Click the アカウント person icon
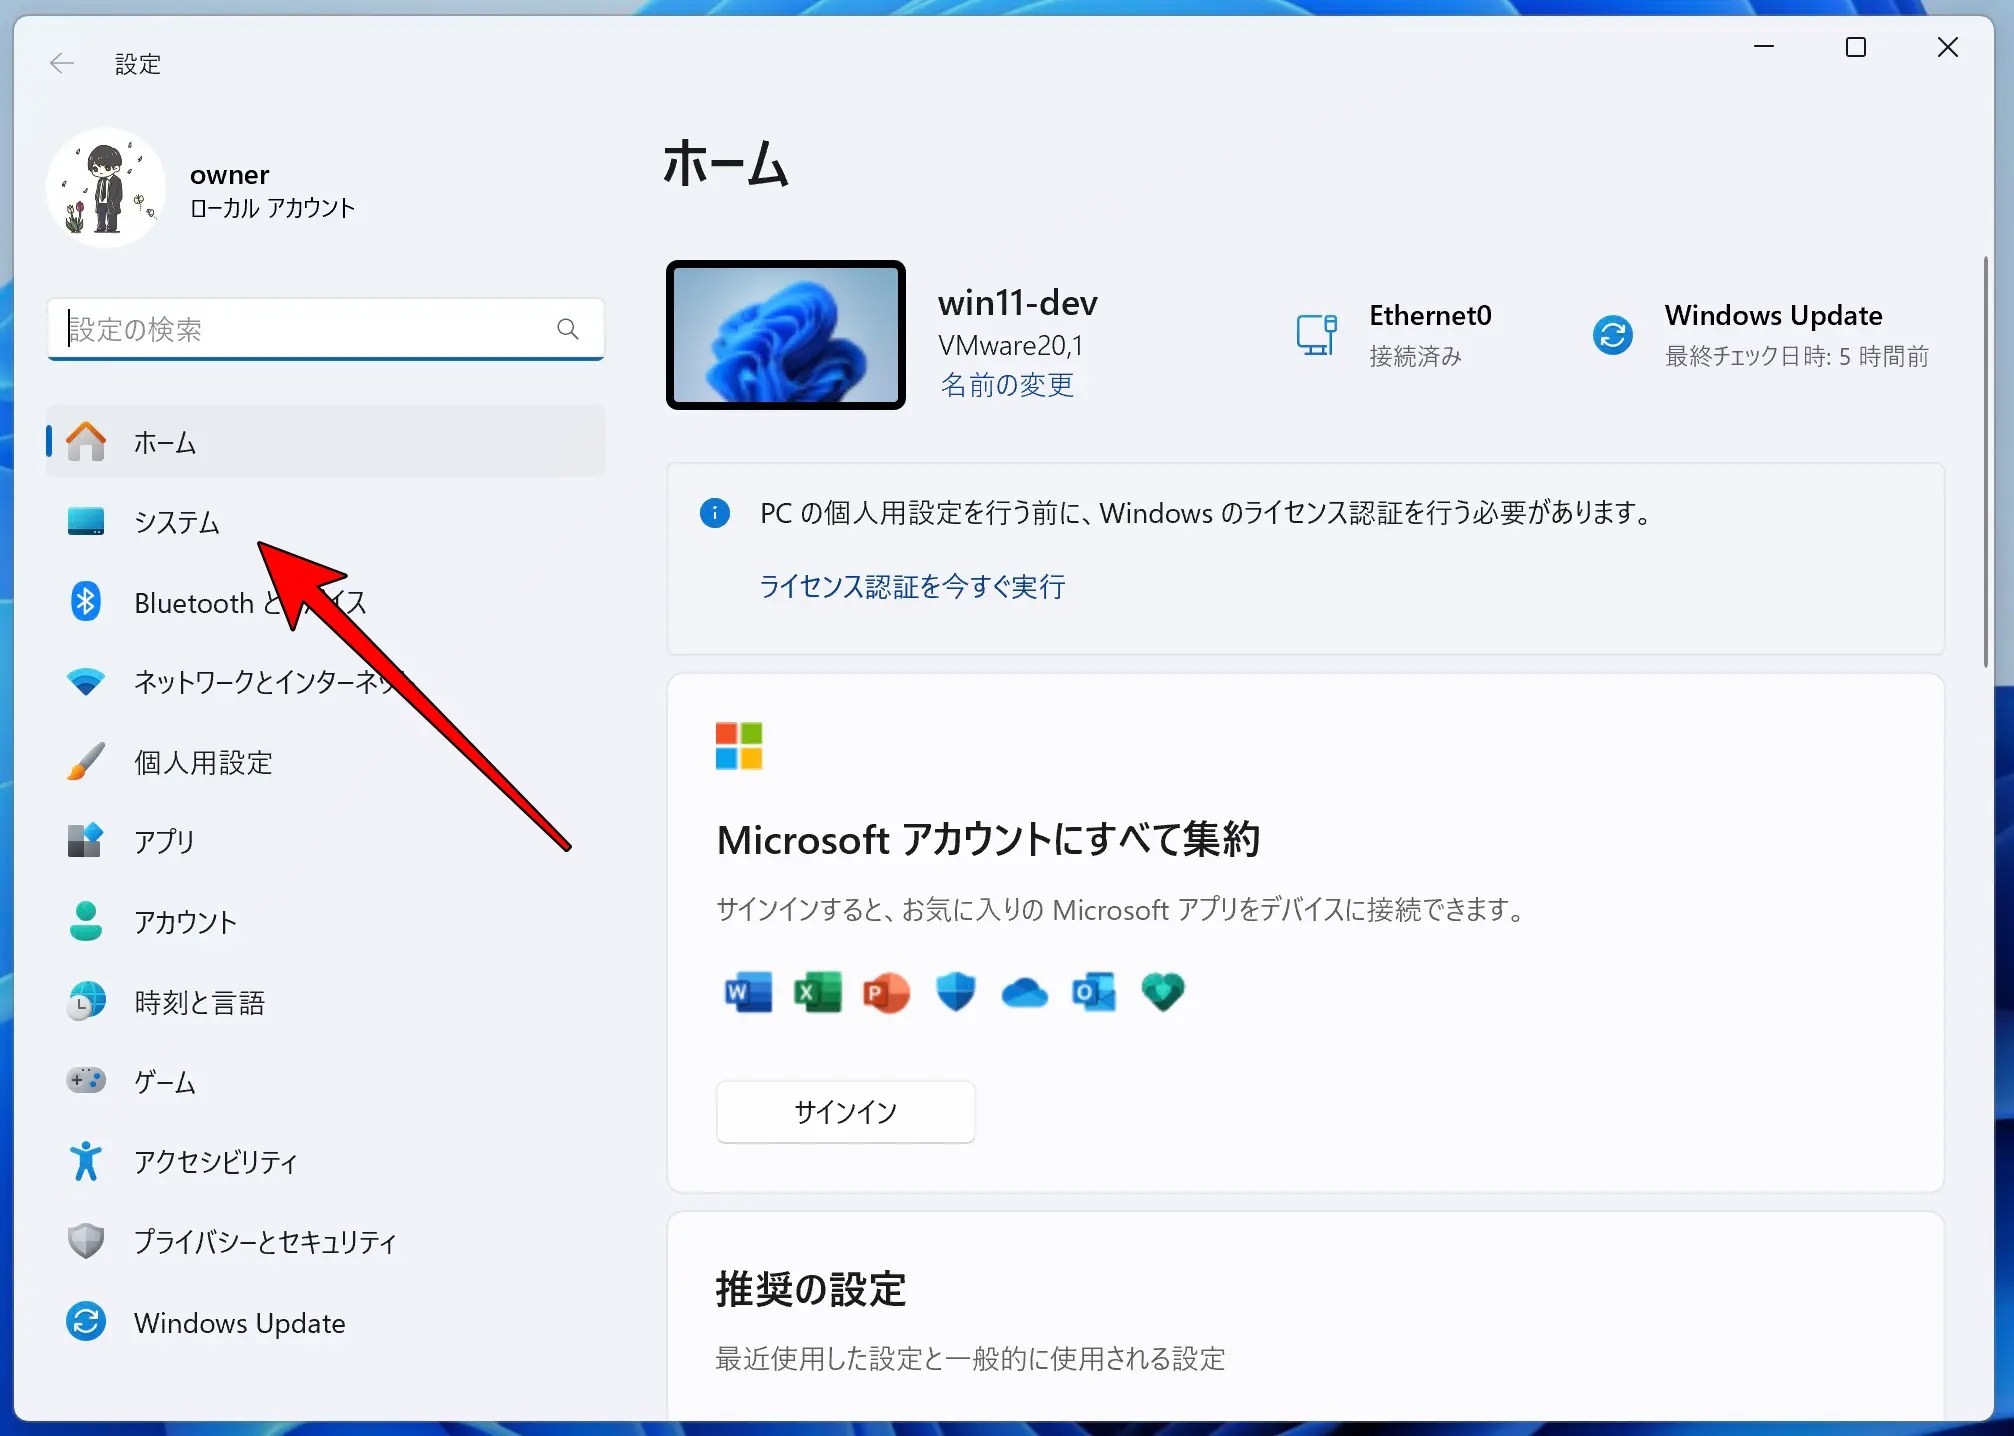The width and height of the screenshot is (2014, 1436). (x=86, y=921)
